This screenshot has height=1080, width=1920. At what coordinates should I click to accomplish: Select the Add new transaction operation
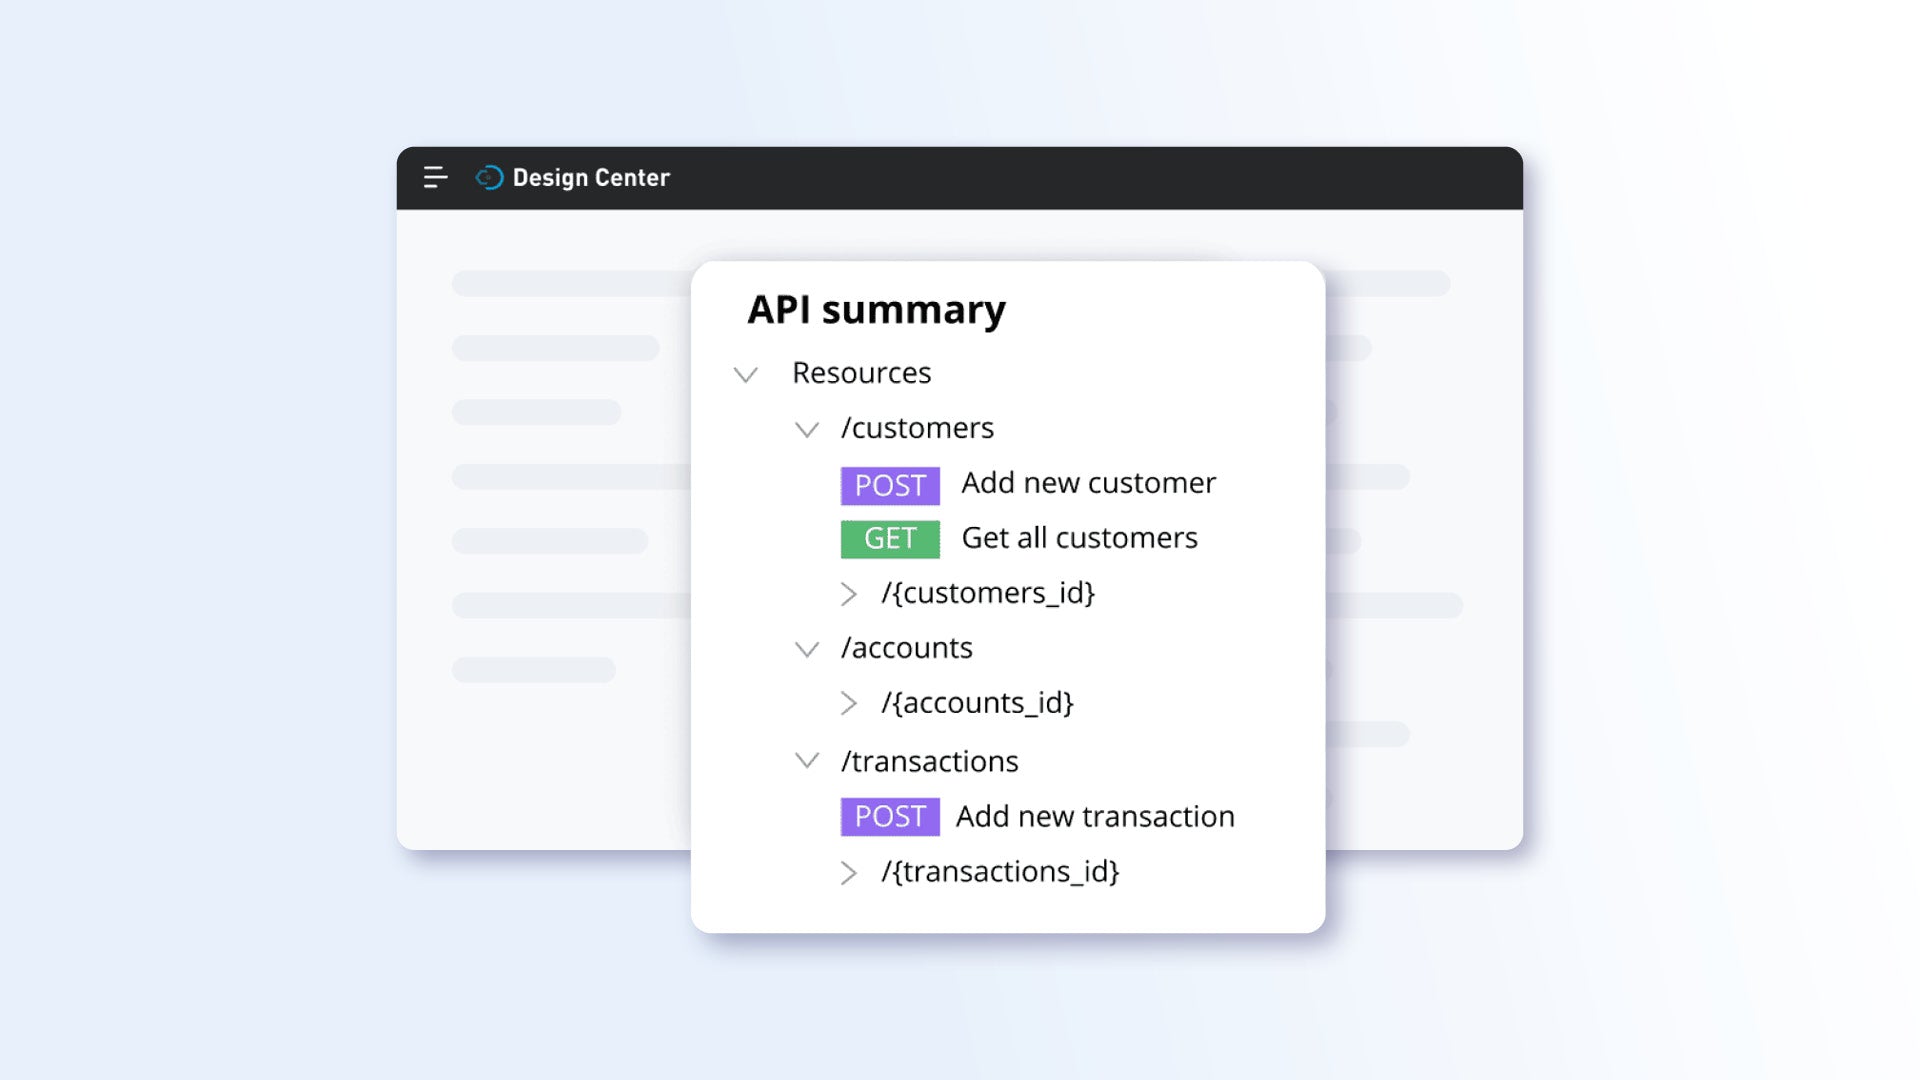(1095, 817)
